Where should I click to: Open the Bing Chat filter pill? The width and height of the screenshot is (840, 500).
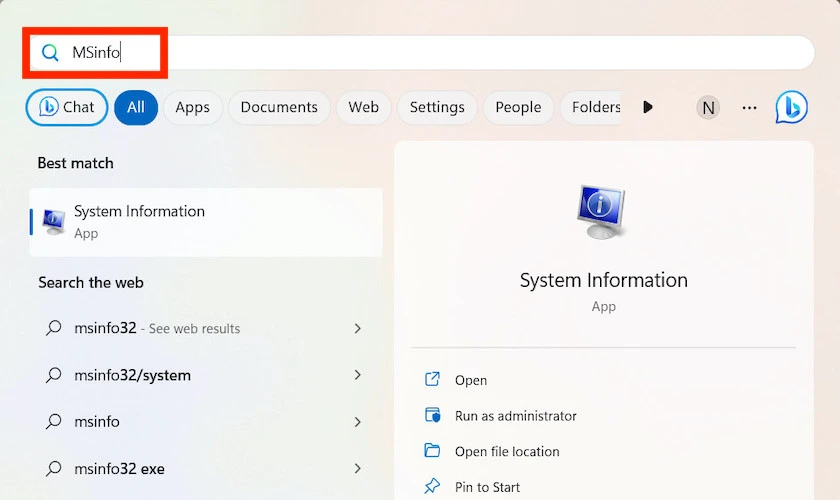coord(67,107)
